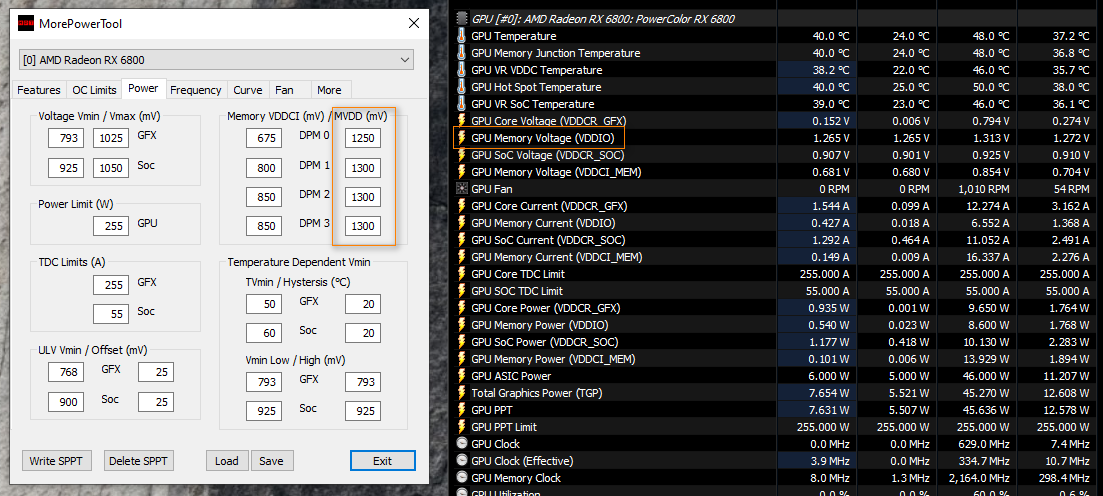
Task: Click lightning icon beside GPU SoC Voltage
Action: coord(461,155)
